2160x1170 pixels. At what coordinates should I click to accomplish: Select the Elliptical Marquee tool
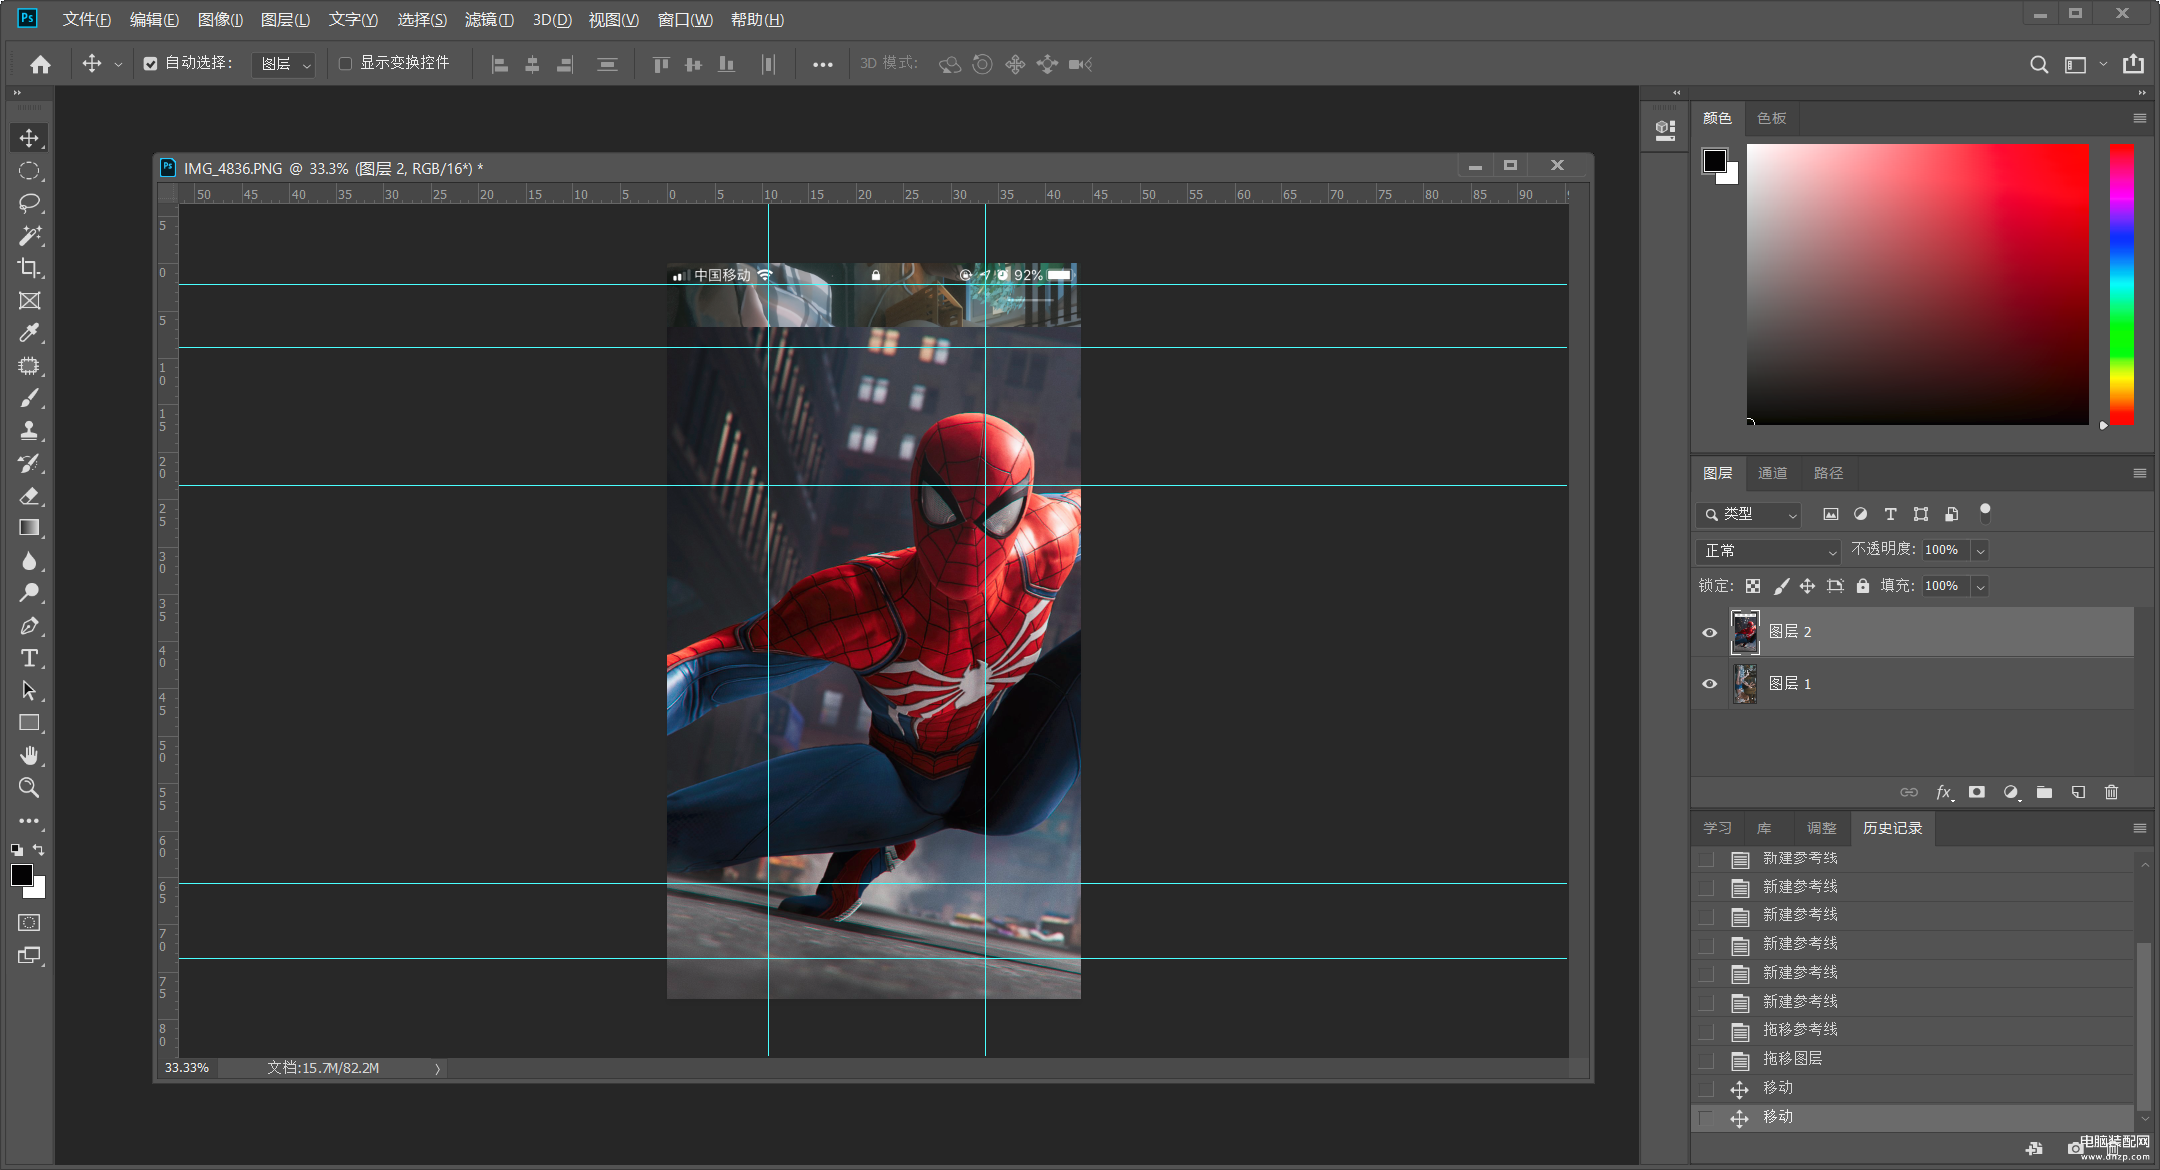pyautogui.click(x=29, y=171)
